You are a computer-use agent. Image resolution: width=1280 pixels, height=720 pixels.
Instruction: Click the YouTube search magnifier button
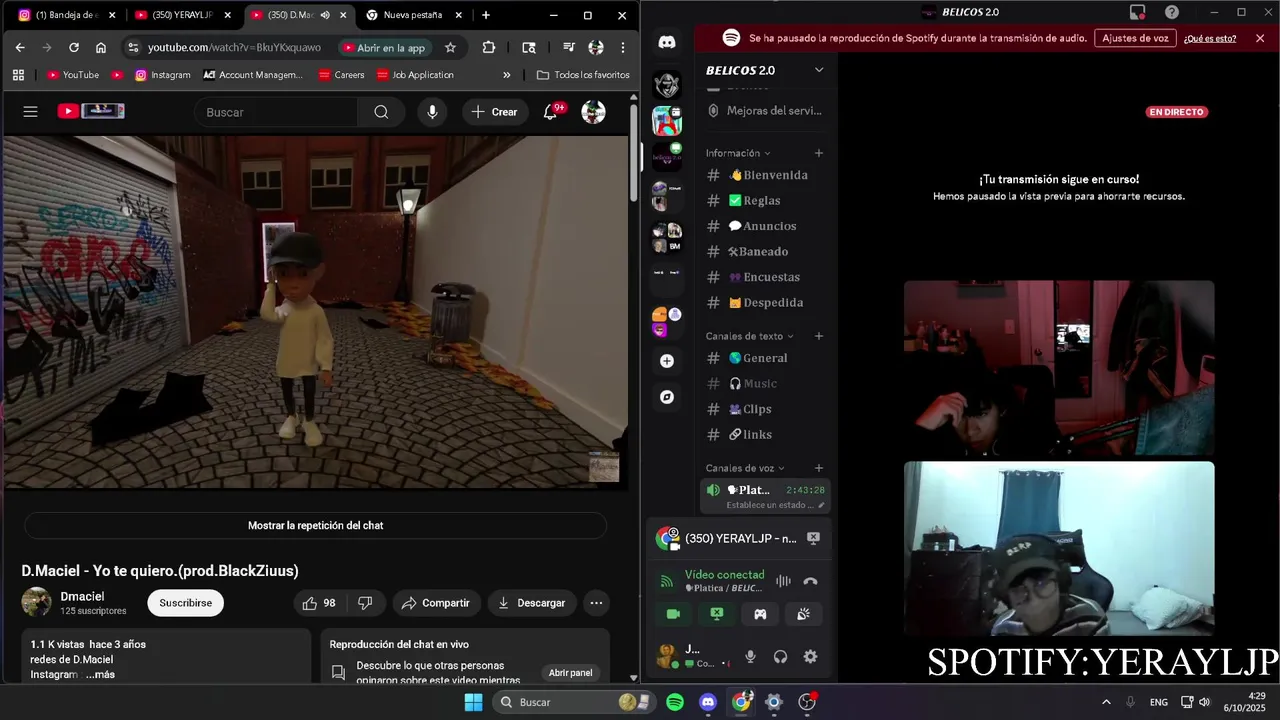pyautogui.click(x=381, y=112)
